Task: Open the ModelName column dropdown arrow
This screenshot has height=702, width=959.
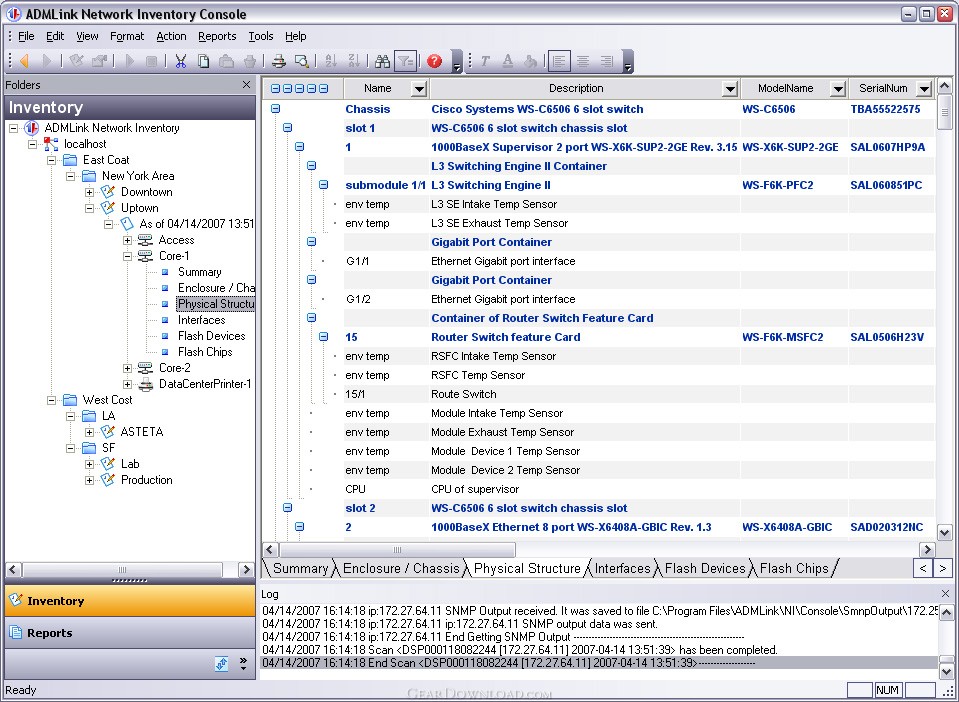Action: click(839, 89)
